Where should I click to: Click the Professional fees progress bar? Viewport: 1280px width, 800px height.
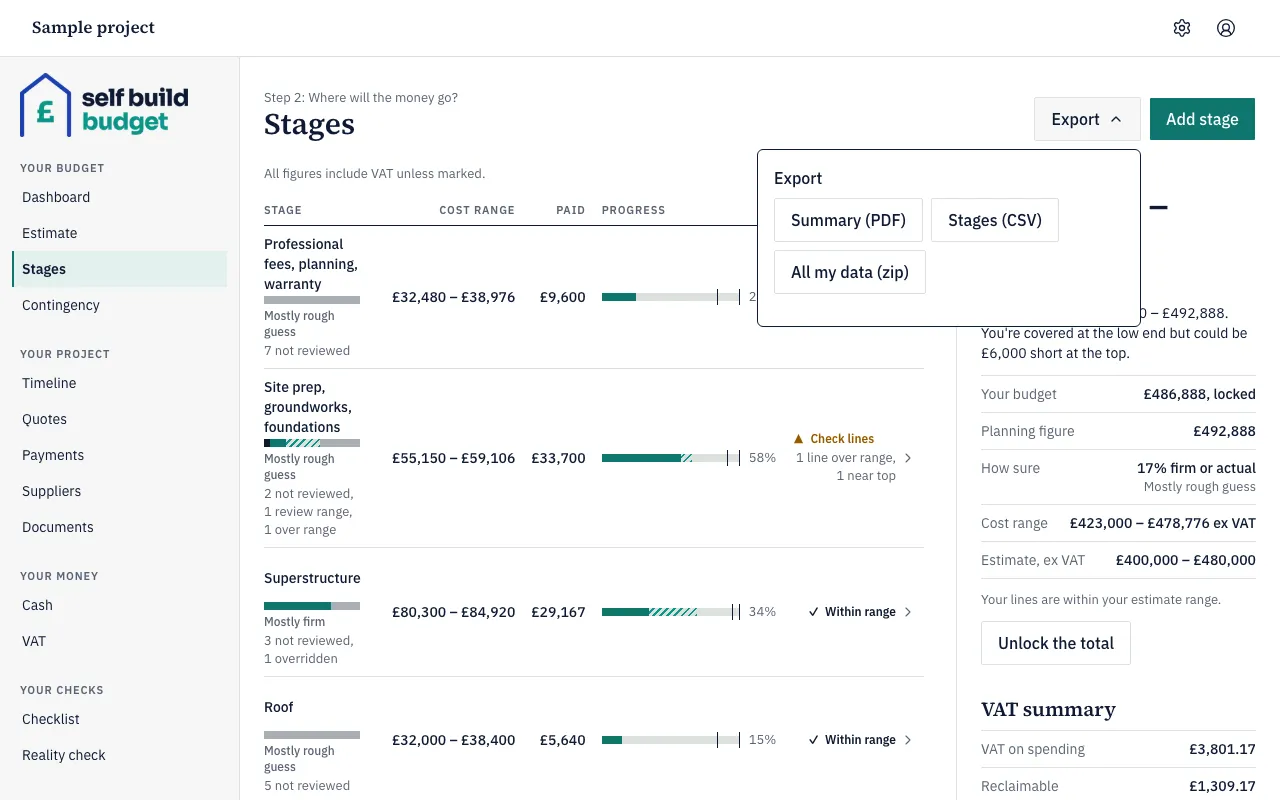[x=671, y=297]
